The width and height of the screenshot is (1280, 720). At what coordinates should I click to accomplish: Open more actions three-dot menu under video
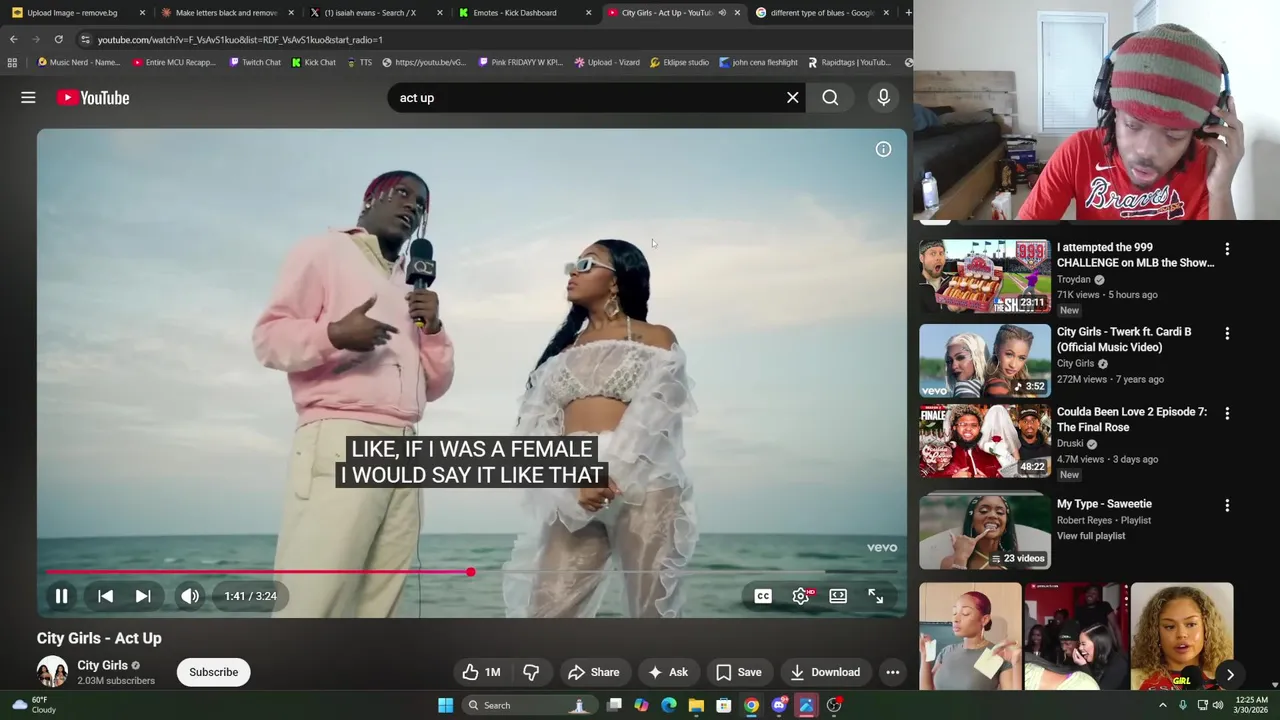pos(893,672)
